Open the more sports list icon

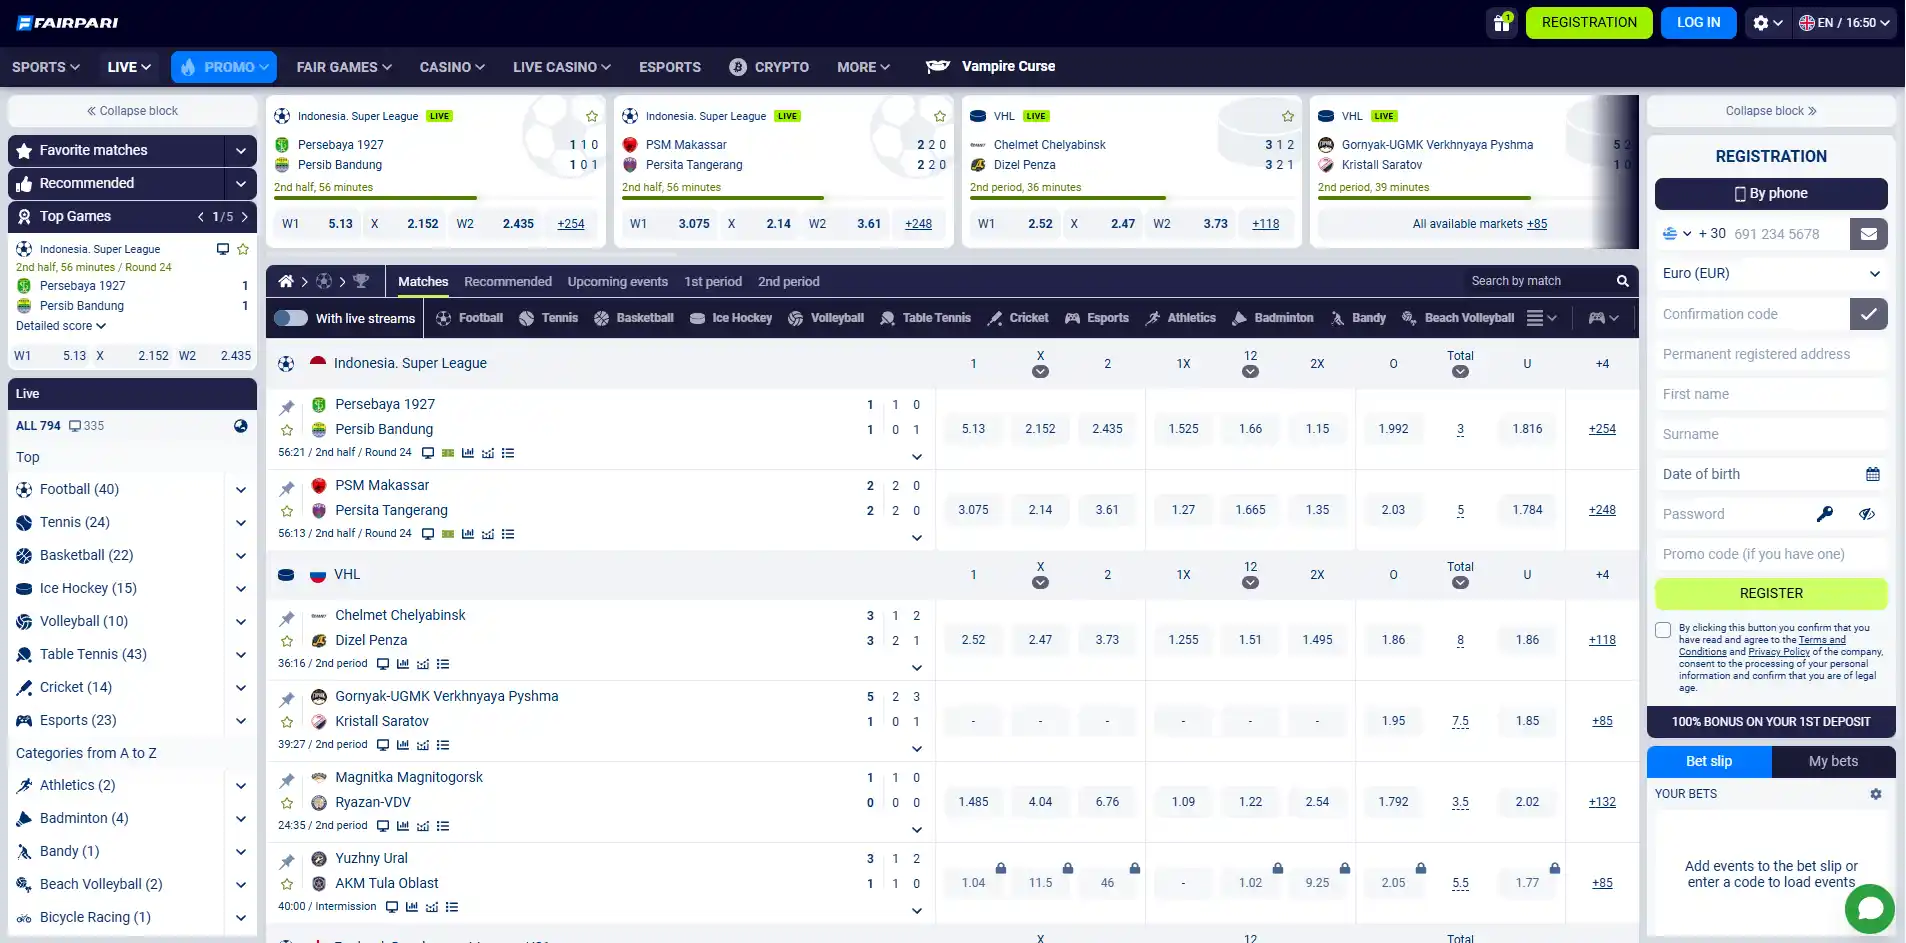point(1542,318)
